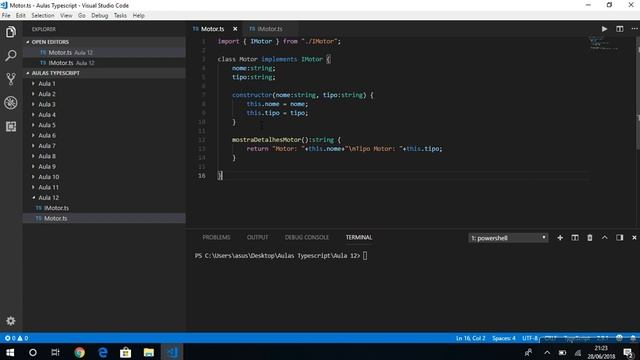Screen dimensions: 640x360
Task: Close the terminal panel
Action: point(634,238)
